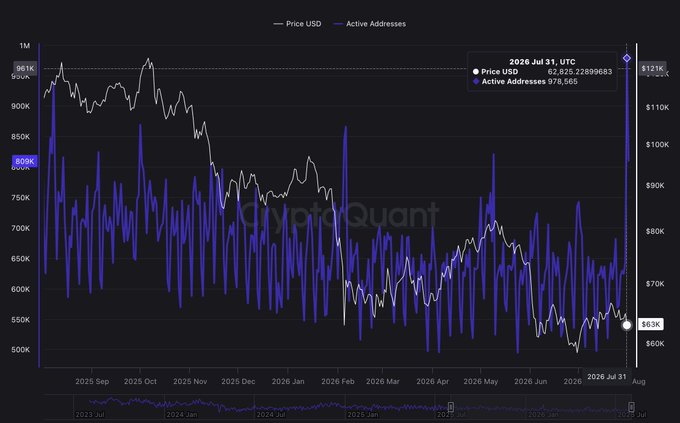Toggle the Active Addresses legend series
The width and height of the screenshot is (680, 423).
(x=369, y=24)
